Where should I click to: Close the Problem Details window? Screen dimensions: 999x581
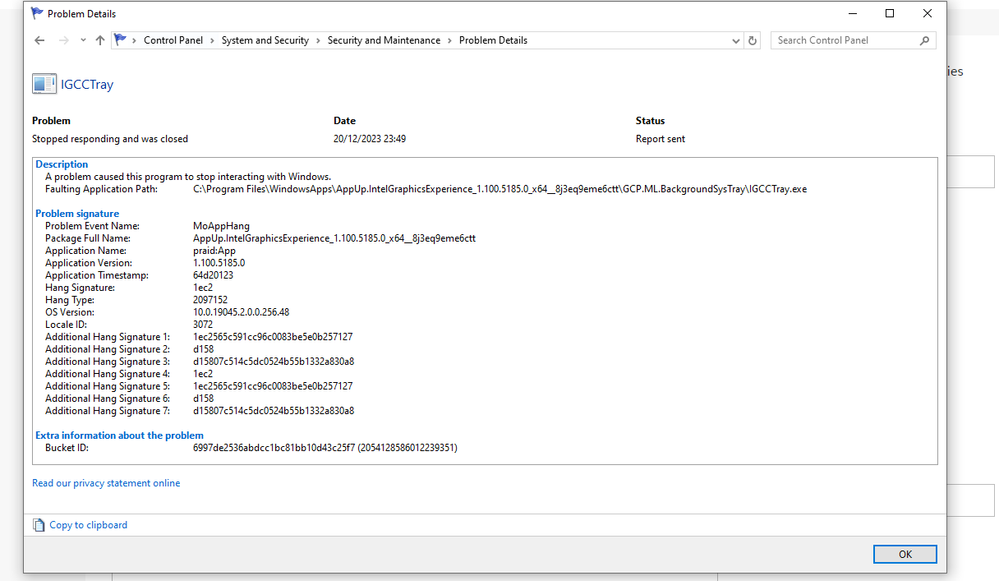click(928, 13)
